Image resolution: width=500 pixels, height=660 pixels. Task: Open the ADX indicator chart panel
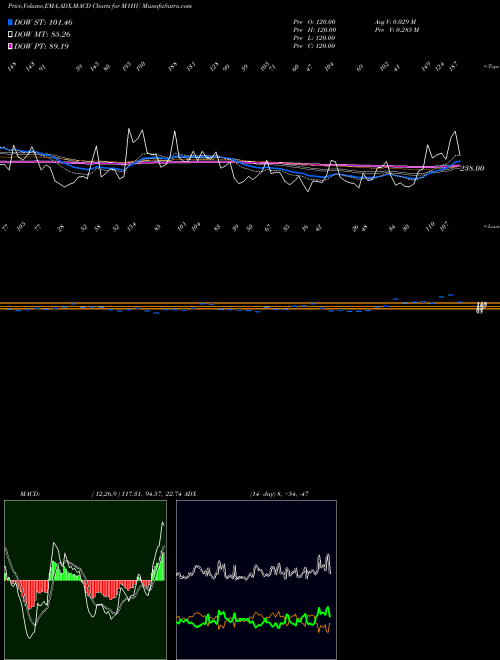pos(256,580)
